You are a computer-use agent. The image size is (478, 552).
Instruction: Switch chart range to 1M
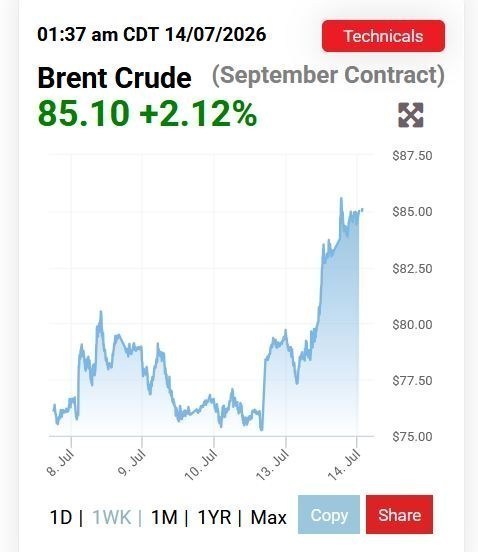[164, 517]
